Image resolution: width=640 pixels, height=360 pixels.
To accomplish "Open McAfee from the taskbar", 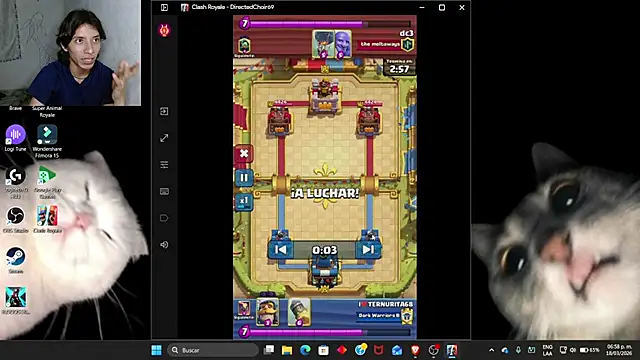I will [378, 350].
